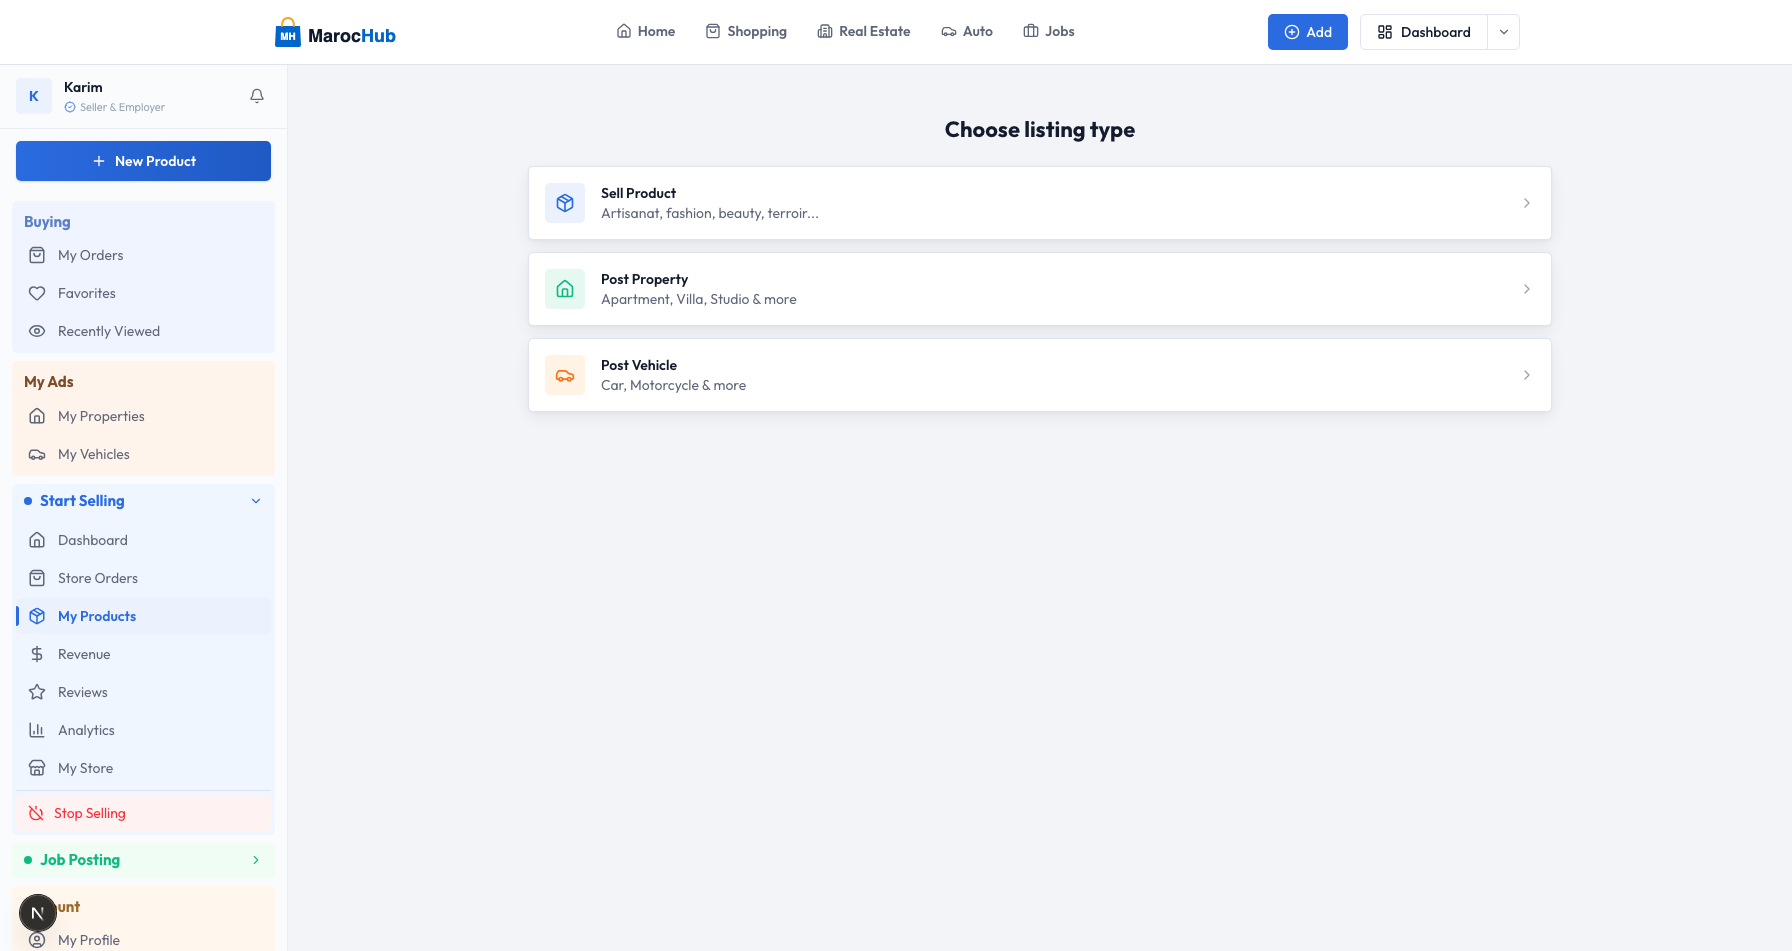
Task: Select Stop Selling in sidebar
Action: [x=90, y=813]
